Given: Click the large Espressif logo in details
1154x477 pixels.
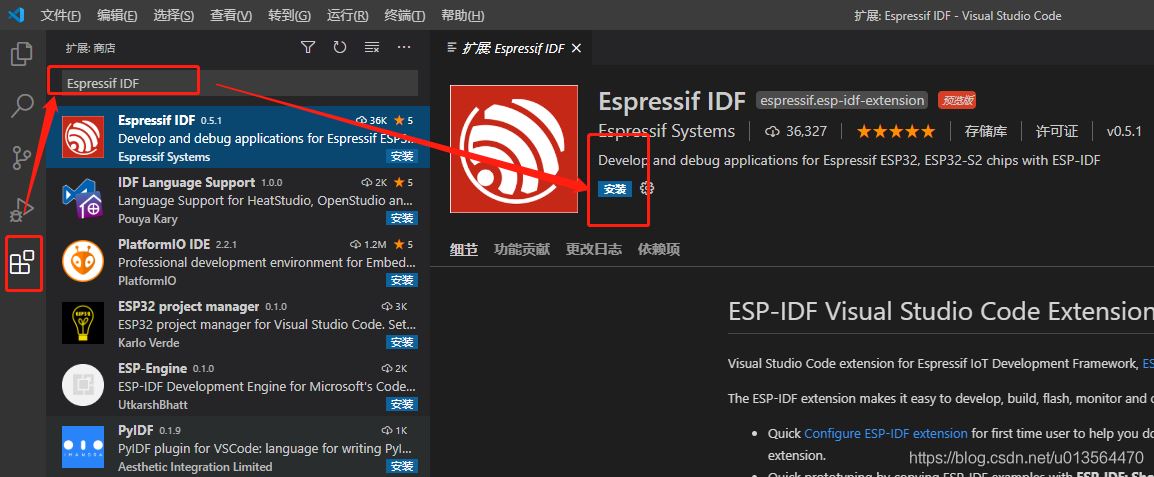Looking at the screenshot, I should [514, 149].
